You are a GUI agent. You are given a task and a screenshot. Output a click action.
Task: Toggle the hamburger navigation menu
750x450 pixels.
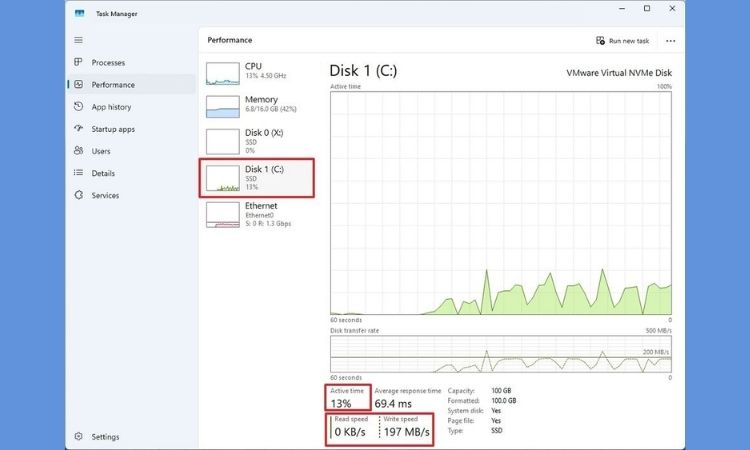pyautogui.click(x=78, y=40)
